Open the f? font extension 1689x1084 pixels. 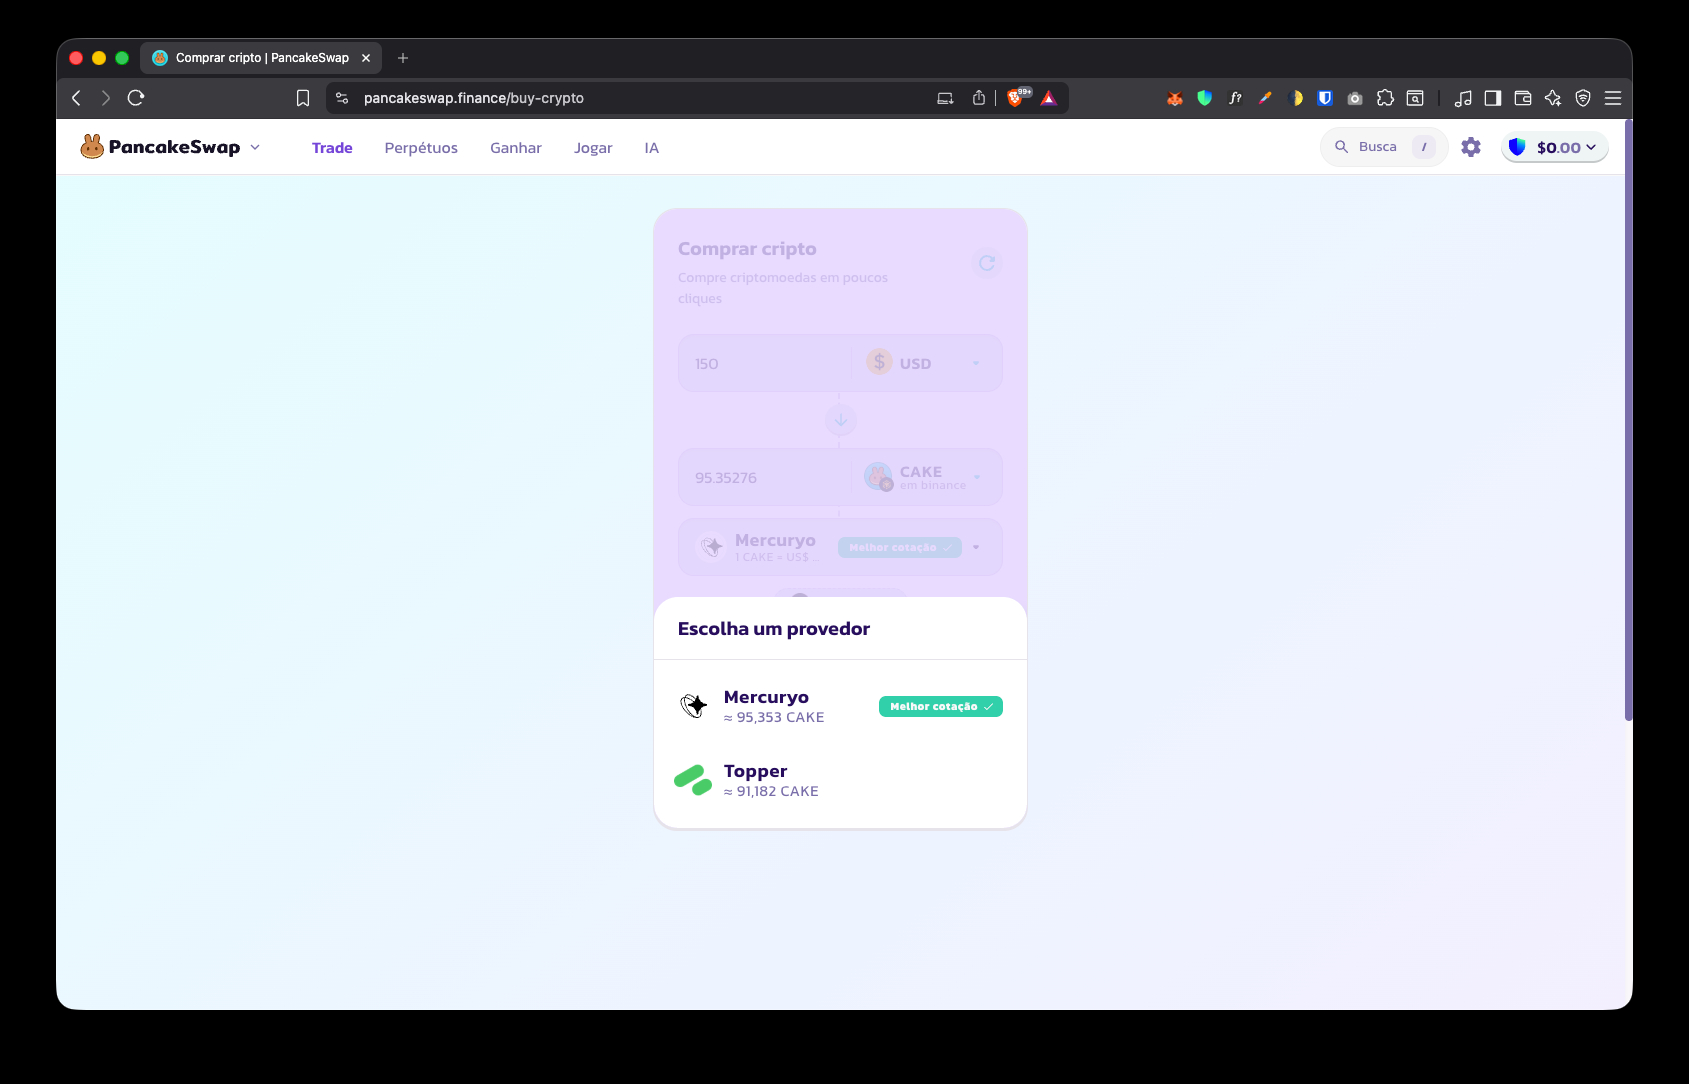(1235, 98)
